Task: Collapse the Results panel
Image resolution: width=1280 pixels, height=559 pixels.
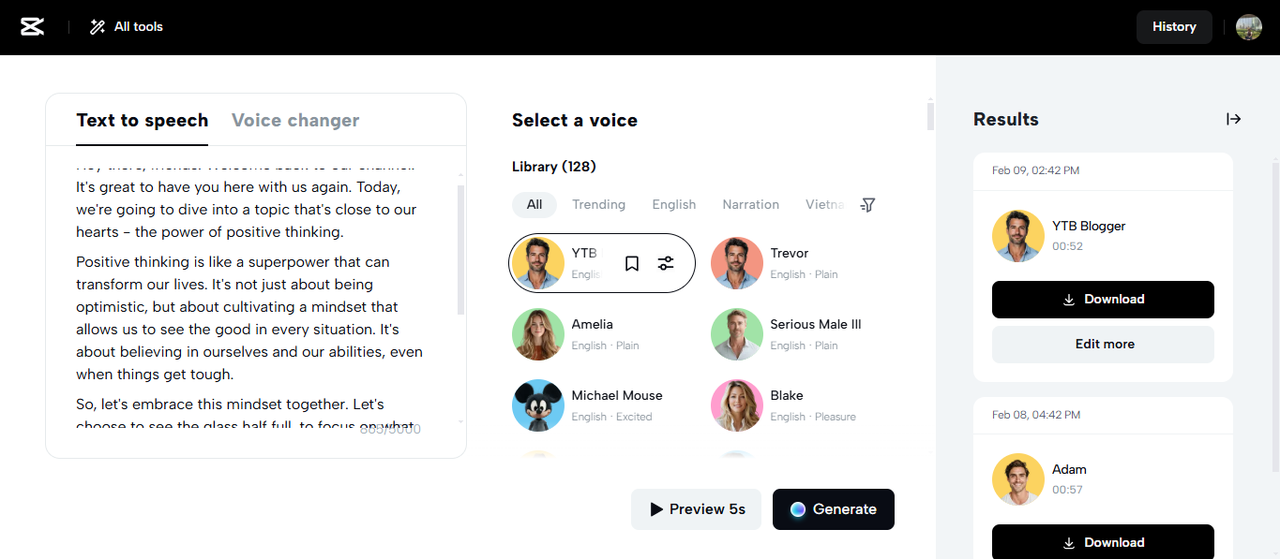Action: 1234,119
